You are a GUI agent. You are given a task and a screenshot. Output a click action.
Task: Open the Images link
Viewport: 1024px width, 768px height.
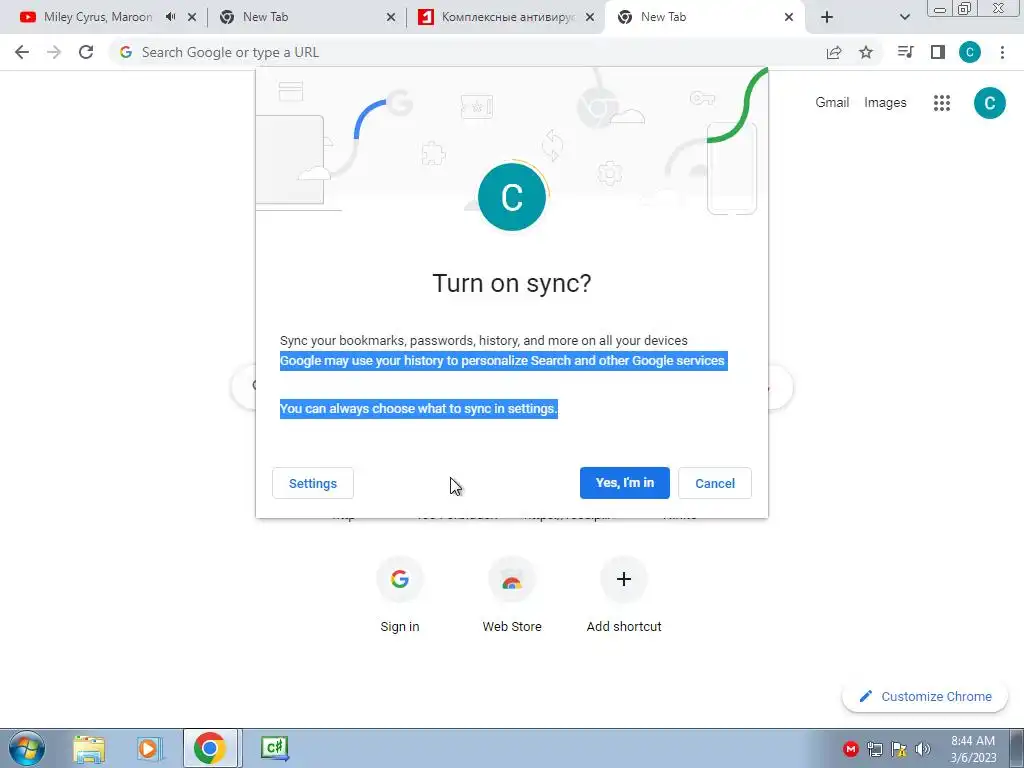885,103
